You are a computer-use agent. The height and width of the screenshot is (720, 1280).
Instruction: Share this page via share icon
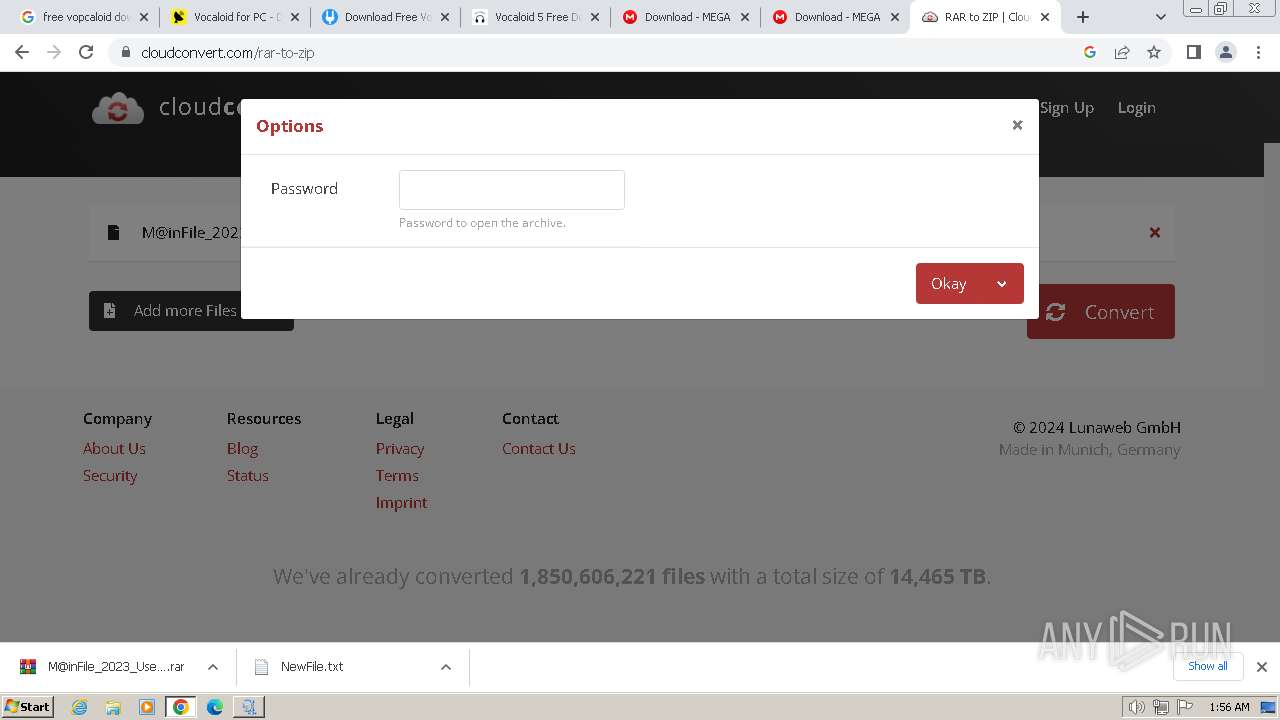(x=1122, y=52)
